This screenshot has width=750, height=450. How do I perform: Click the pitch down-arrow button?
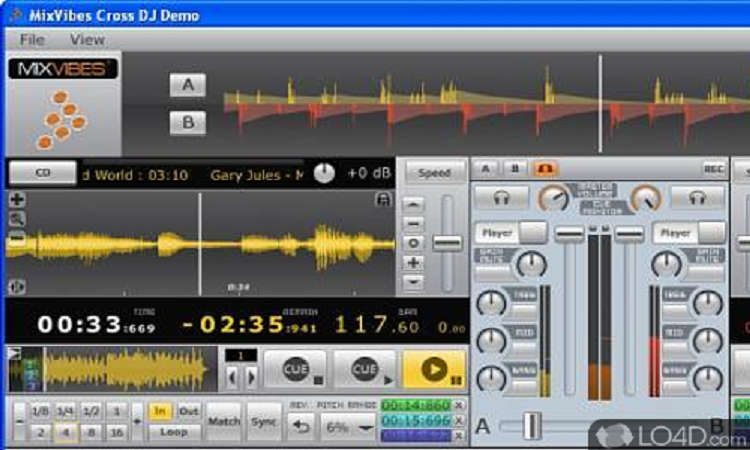point(413,282)
